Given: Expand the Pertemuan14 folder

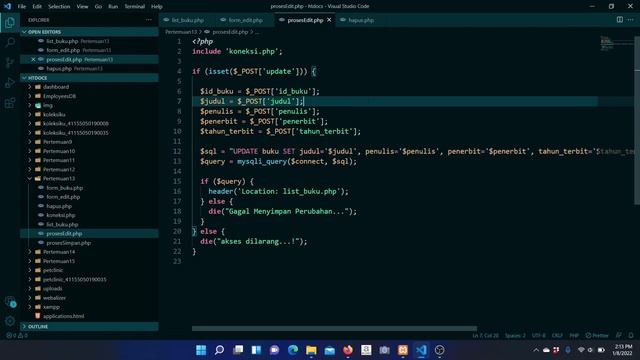Looking at the screenshot, I should (x=30, y=252).
